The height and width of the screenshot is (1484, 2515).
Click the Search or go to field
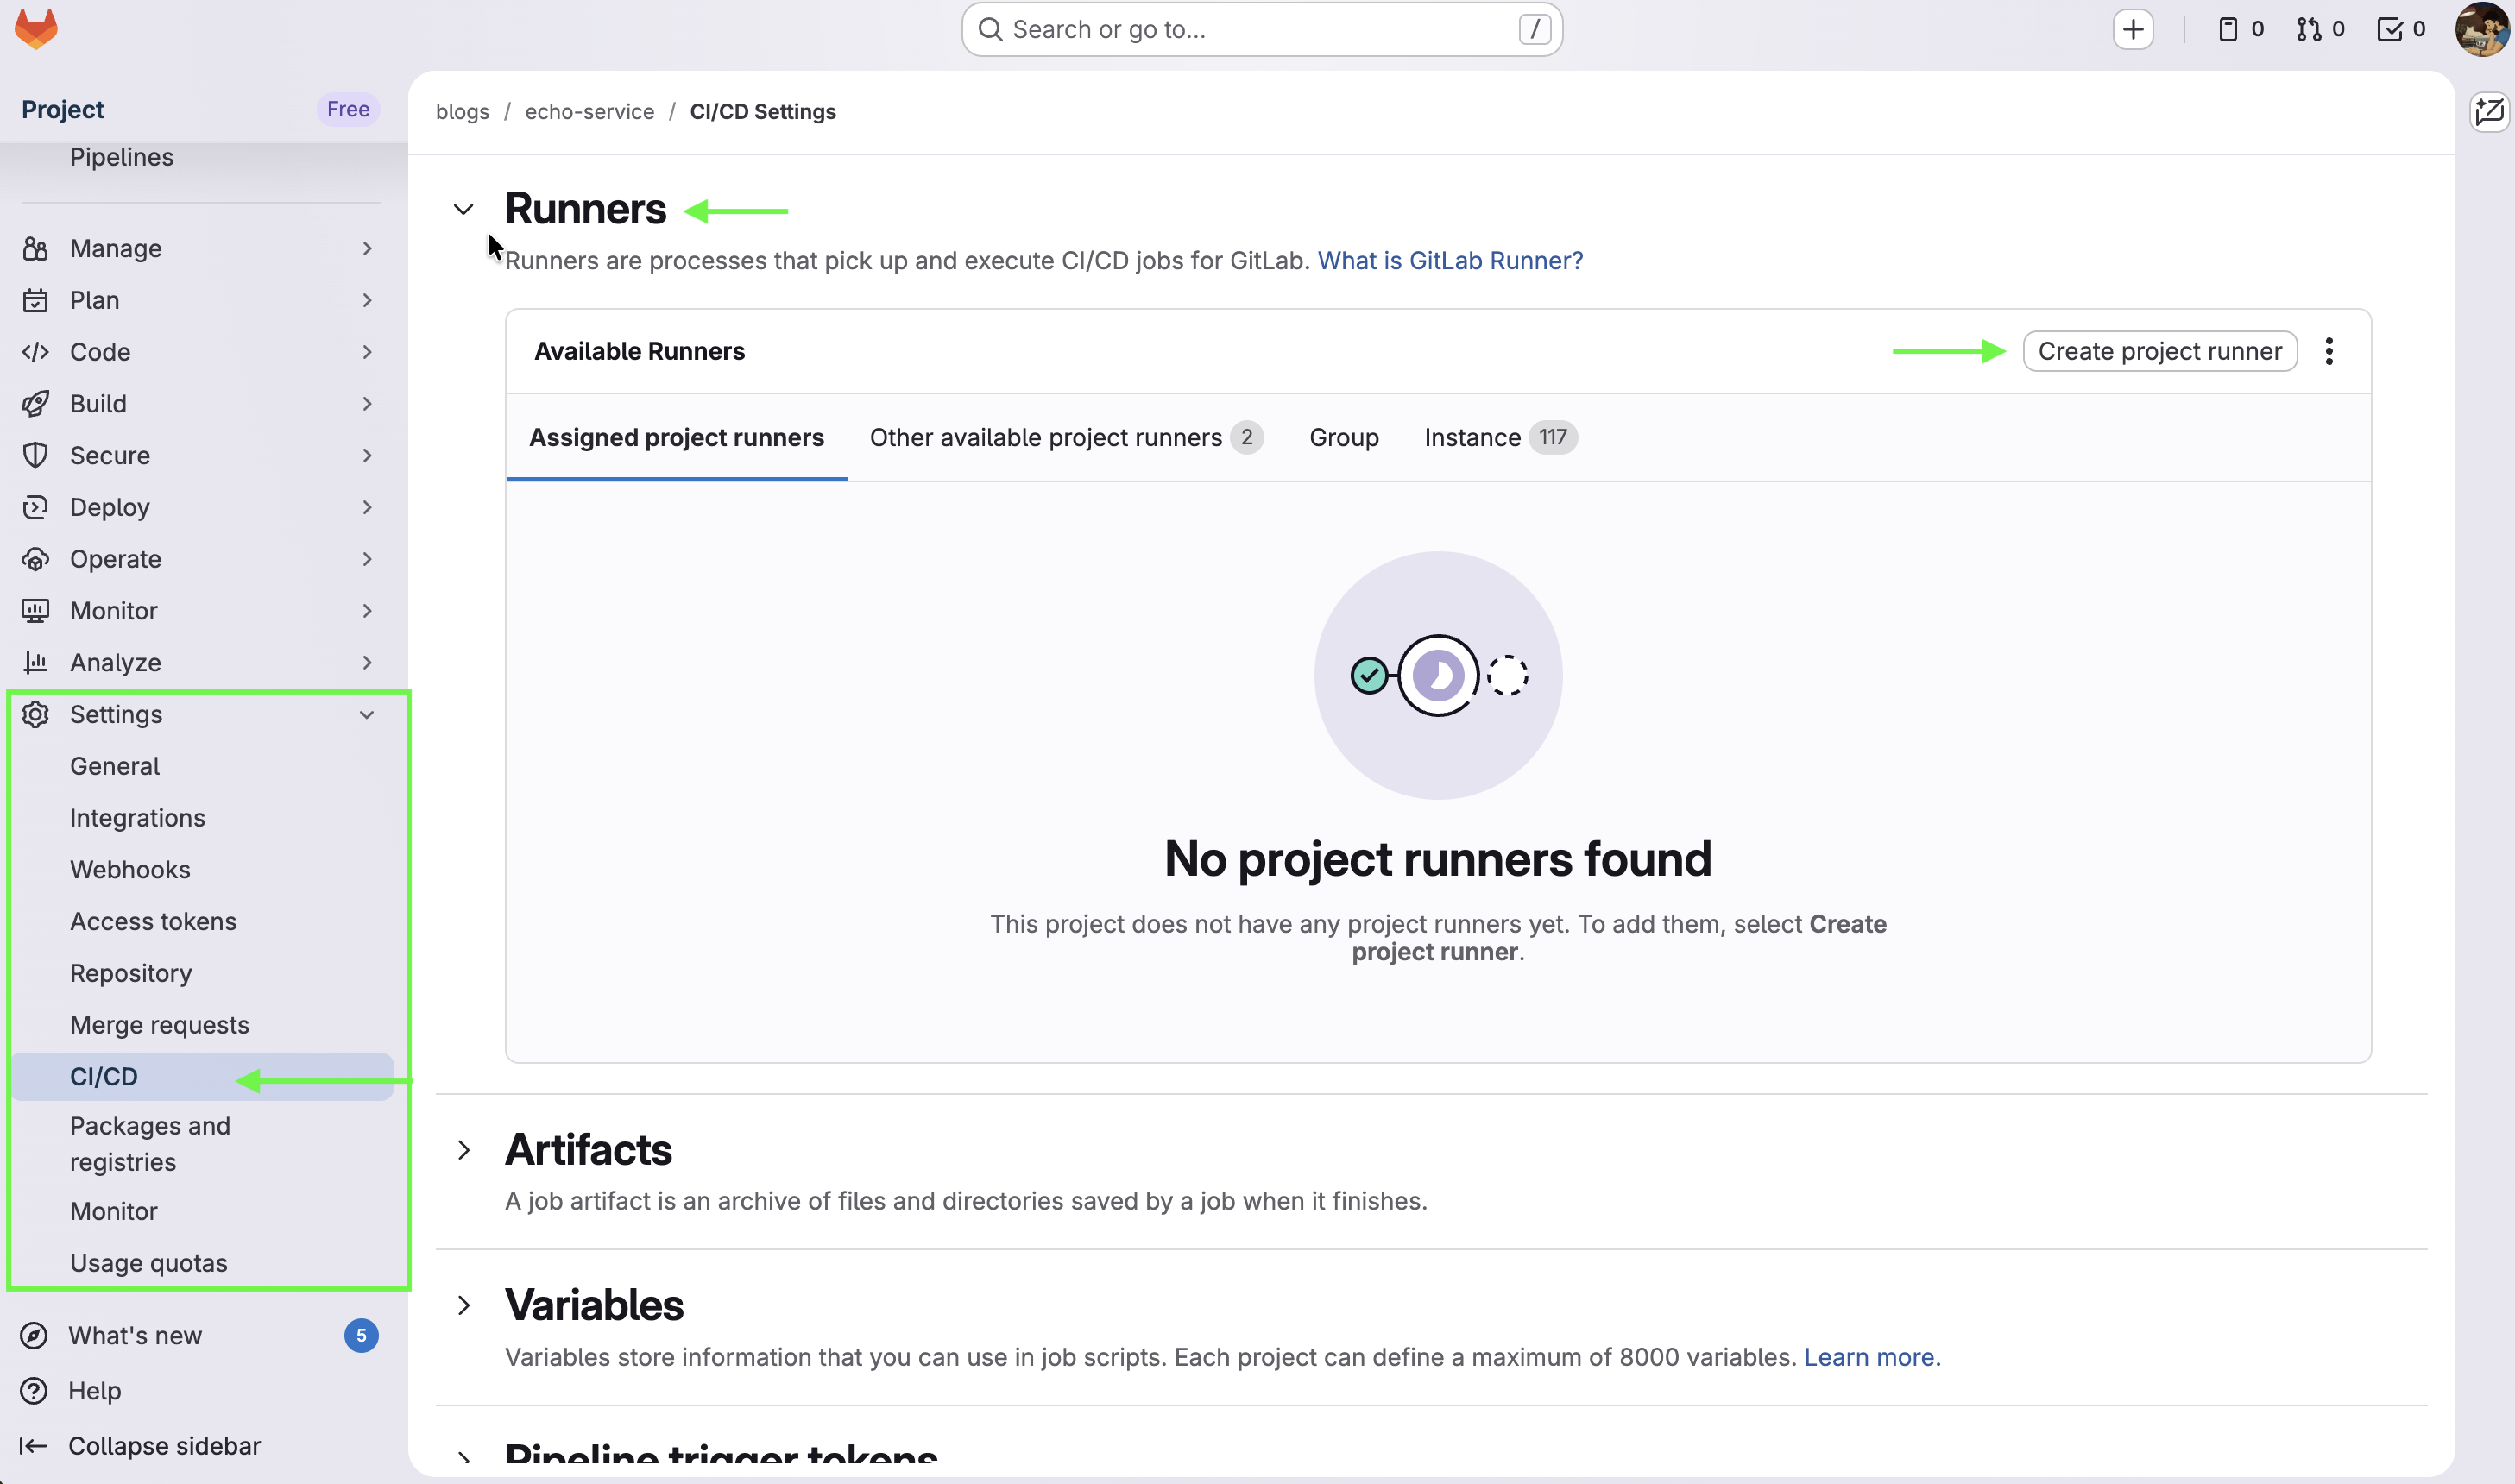1260,28
